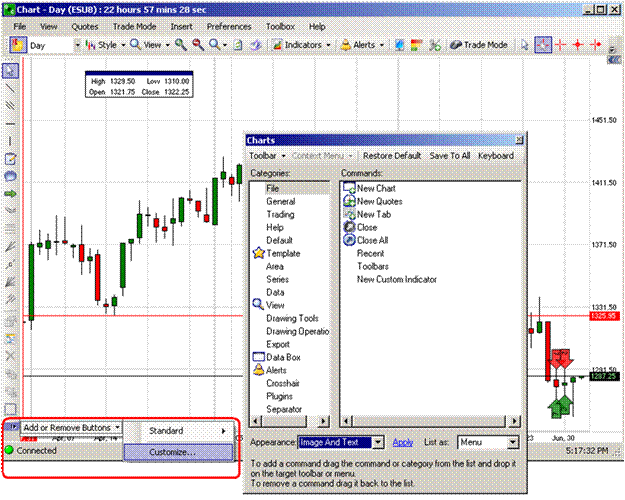Select the parallel lines drawing tool
This screenshot has height=500, width=625.
pyautogui.click(x=10, y=106)
